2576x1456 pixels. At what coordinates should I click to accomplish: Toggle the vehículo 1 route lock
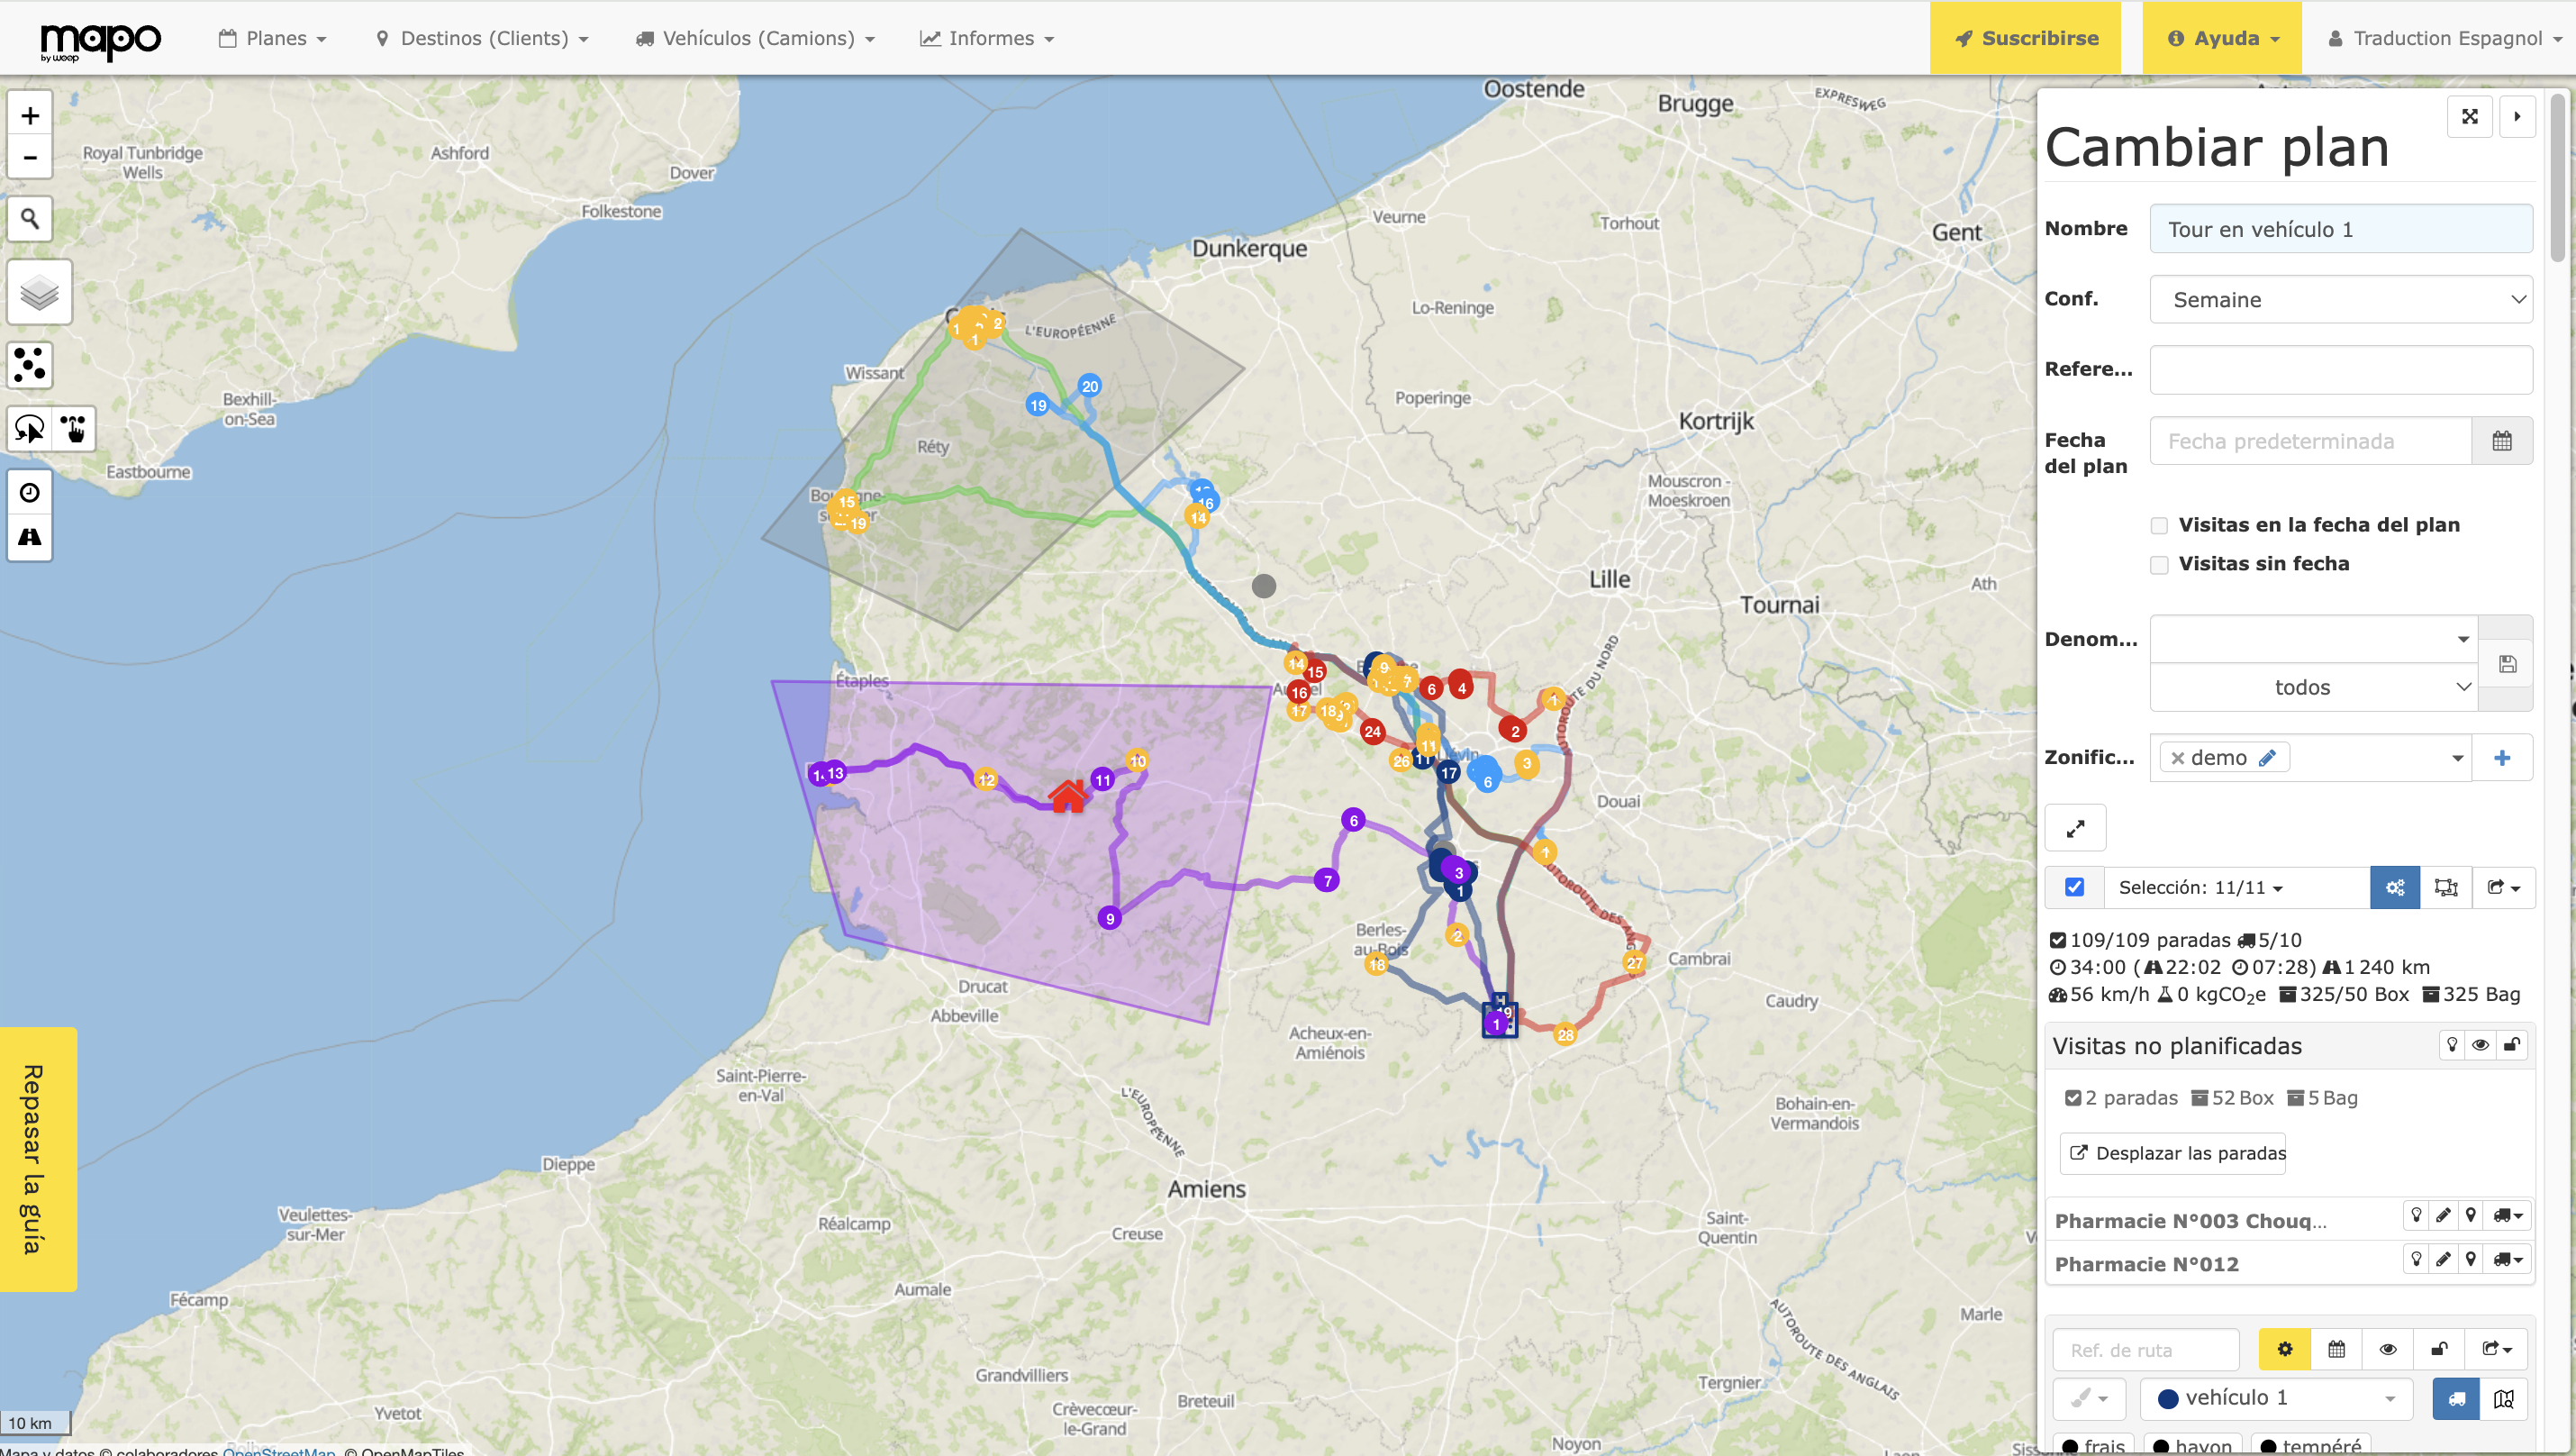[x=2439, y=1349]
